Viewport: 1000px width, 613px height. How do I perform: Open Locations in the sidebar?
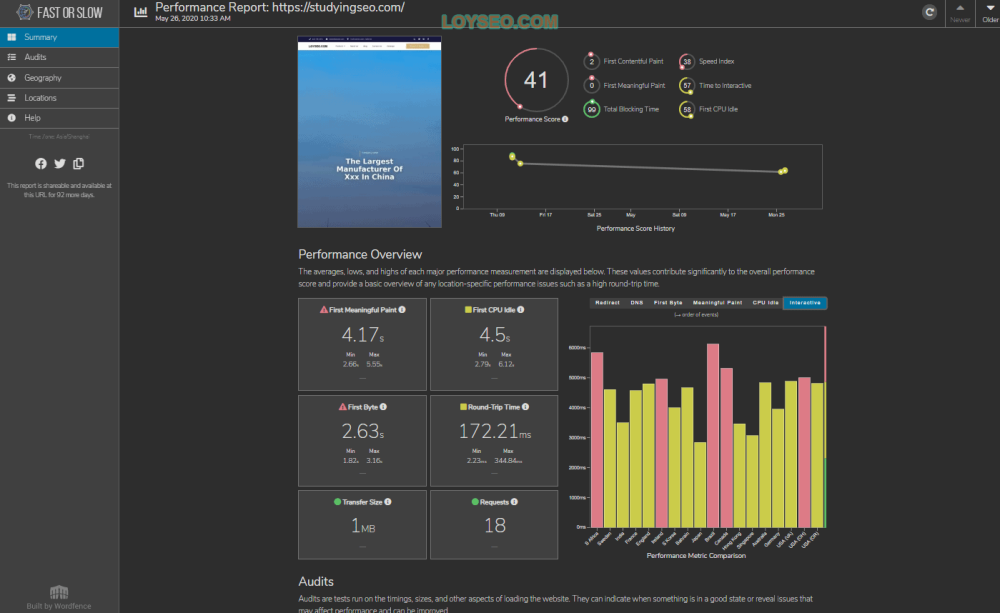(x=59, y=98)
